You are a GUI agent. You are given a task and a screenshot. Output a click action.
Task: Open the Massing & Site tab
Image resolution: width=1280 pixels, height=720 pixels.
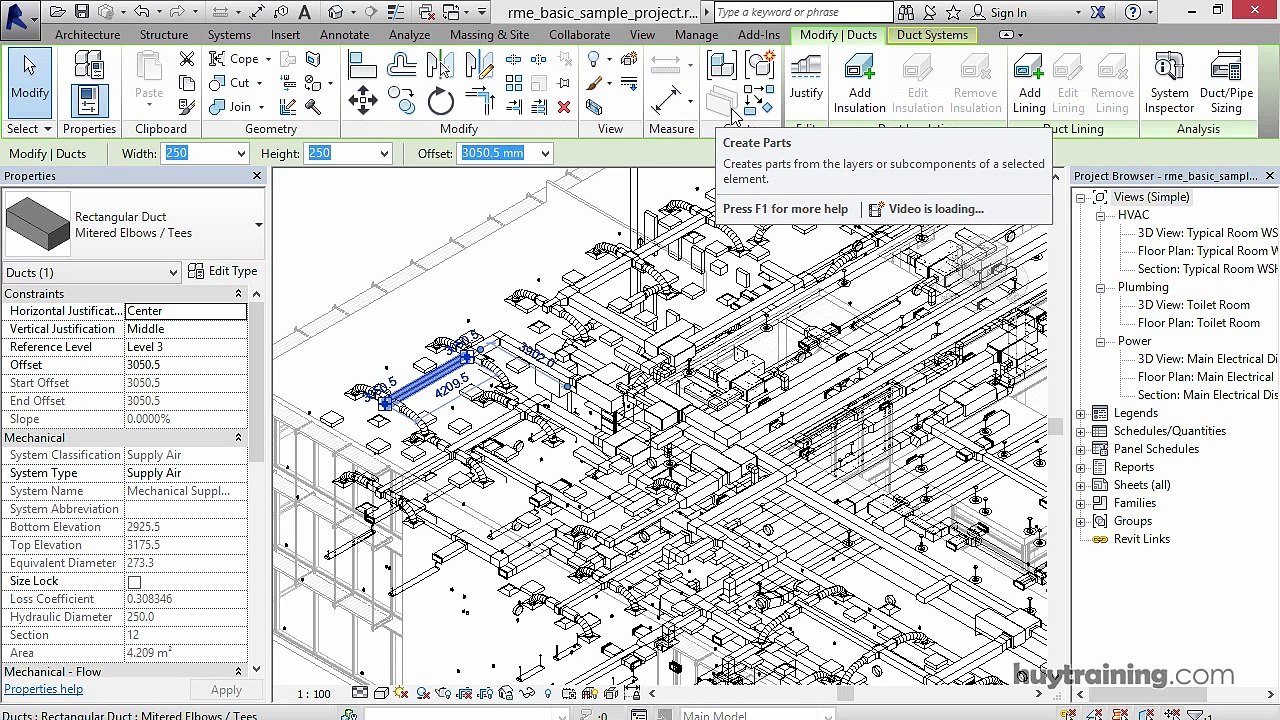point(489,35)
